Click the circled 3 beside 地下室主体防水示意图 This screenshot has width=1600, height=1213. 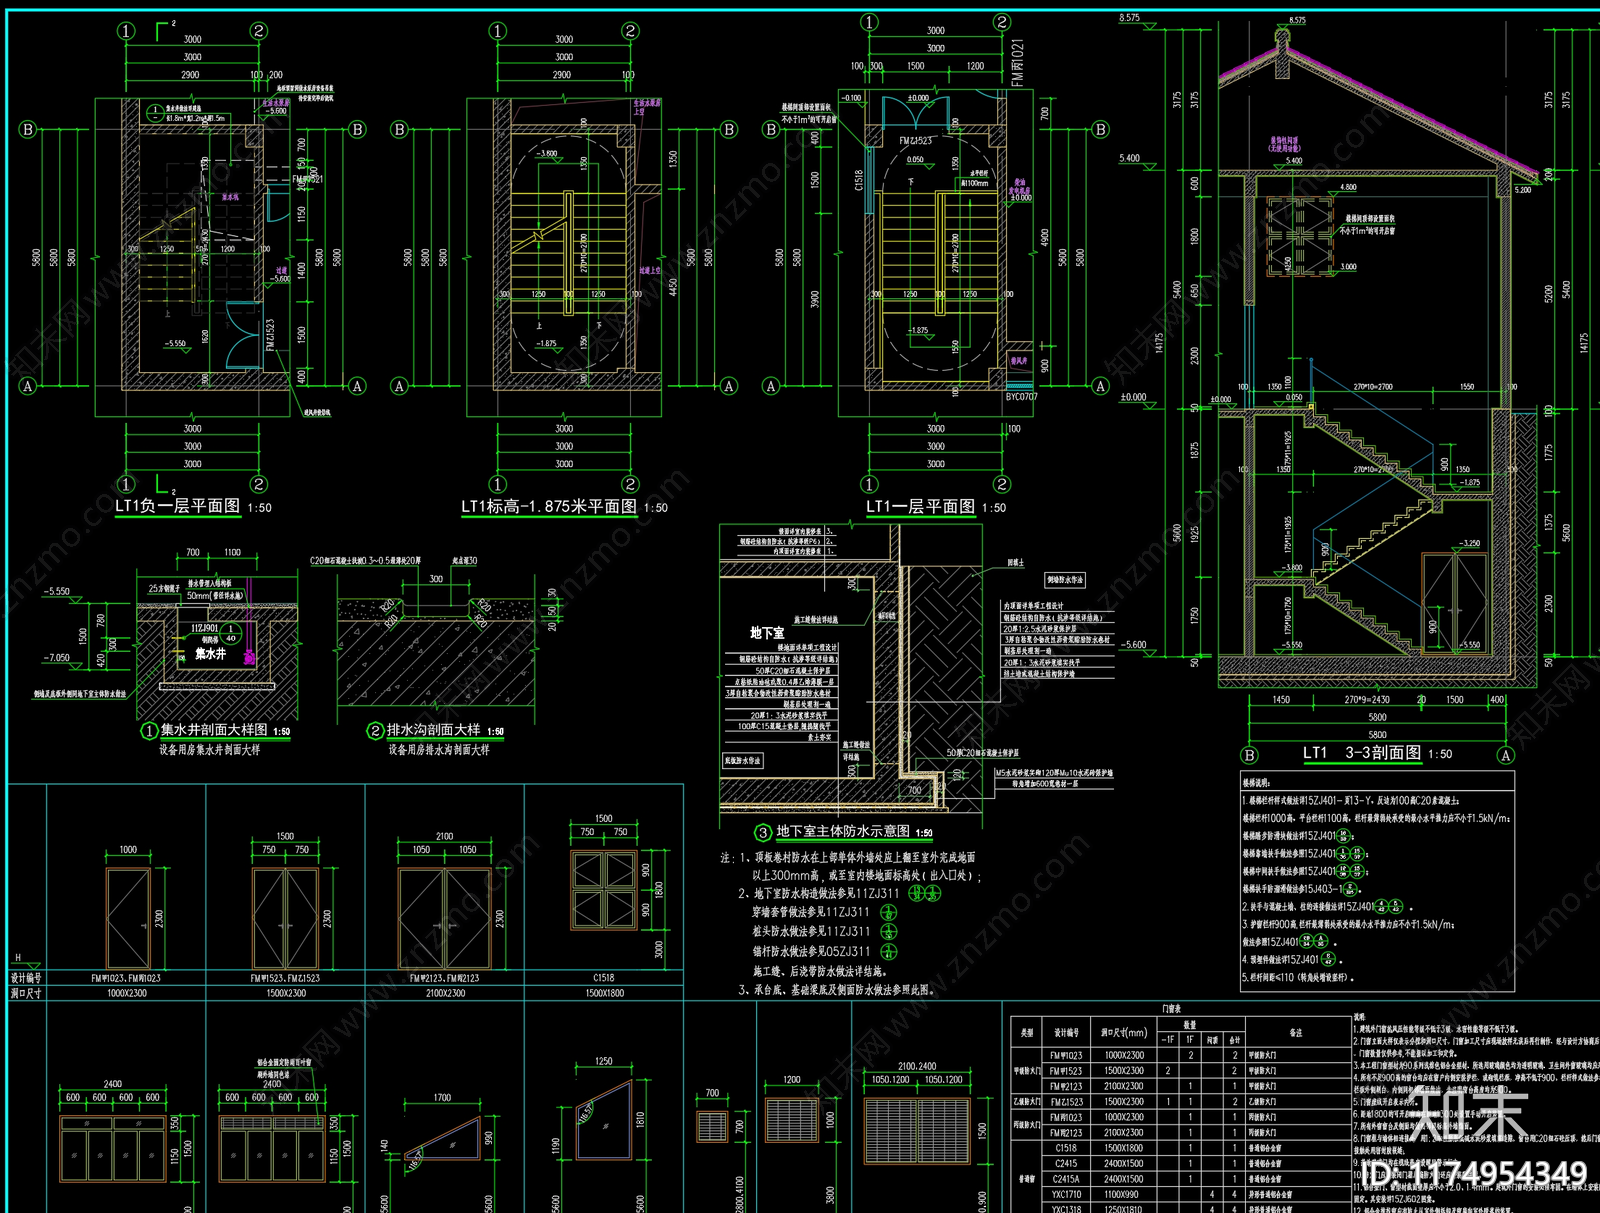click(x=763, y=832)
